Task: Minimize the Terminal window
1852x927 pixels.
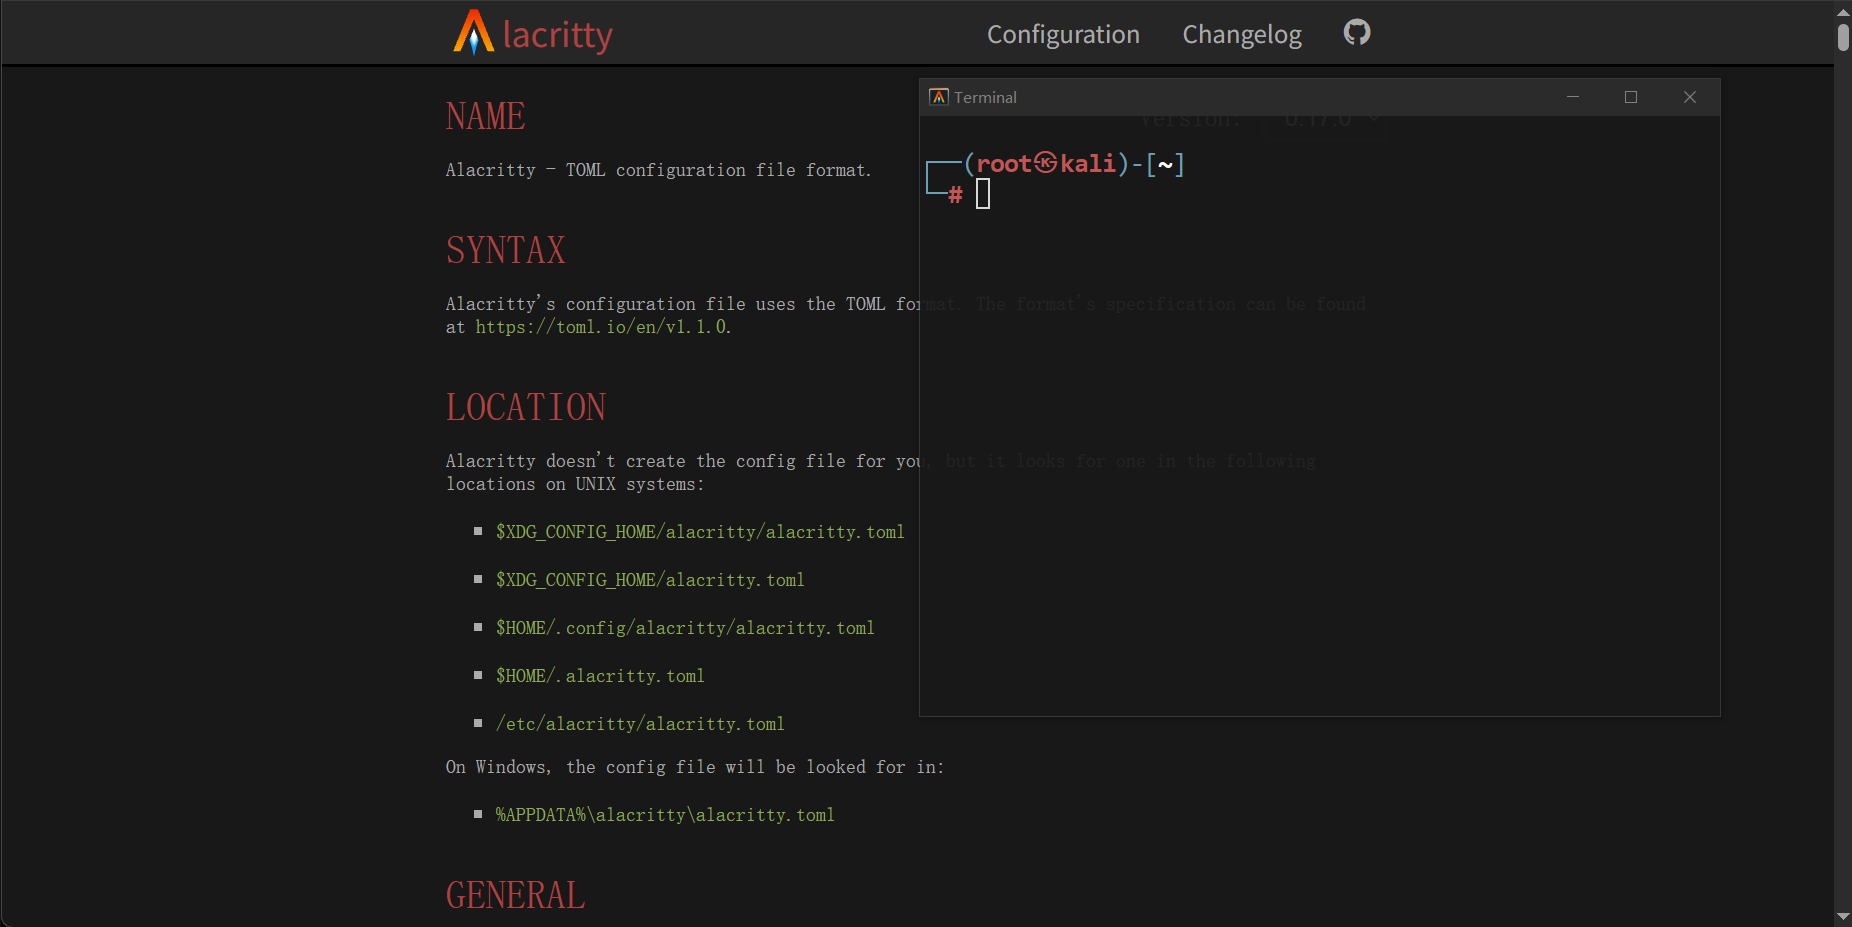Action: (x=1573, y=97)
